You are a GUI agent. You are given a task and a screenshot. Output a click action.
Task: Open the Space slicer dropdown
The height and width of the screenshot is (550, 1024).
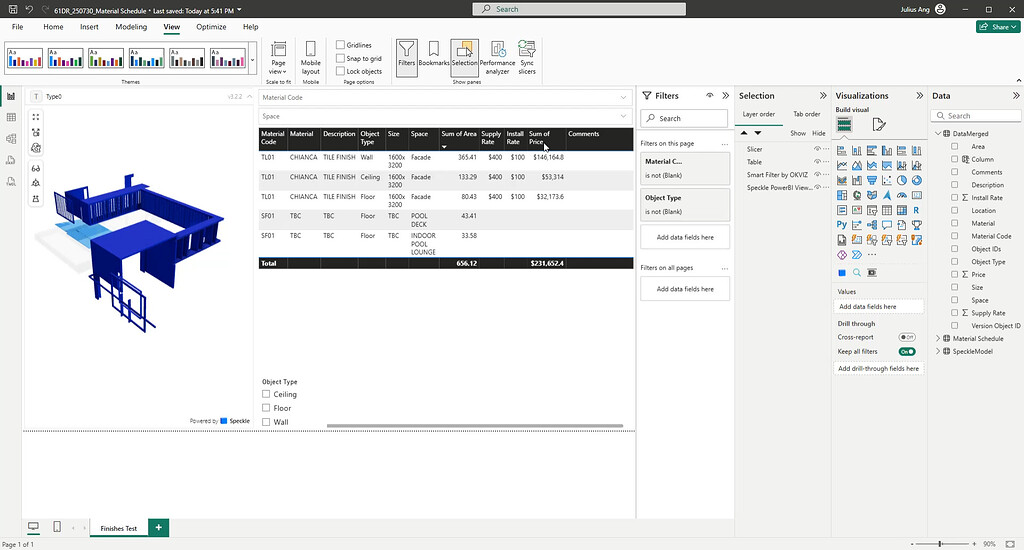click(x=623, y=116)
